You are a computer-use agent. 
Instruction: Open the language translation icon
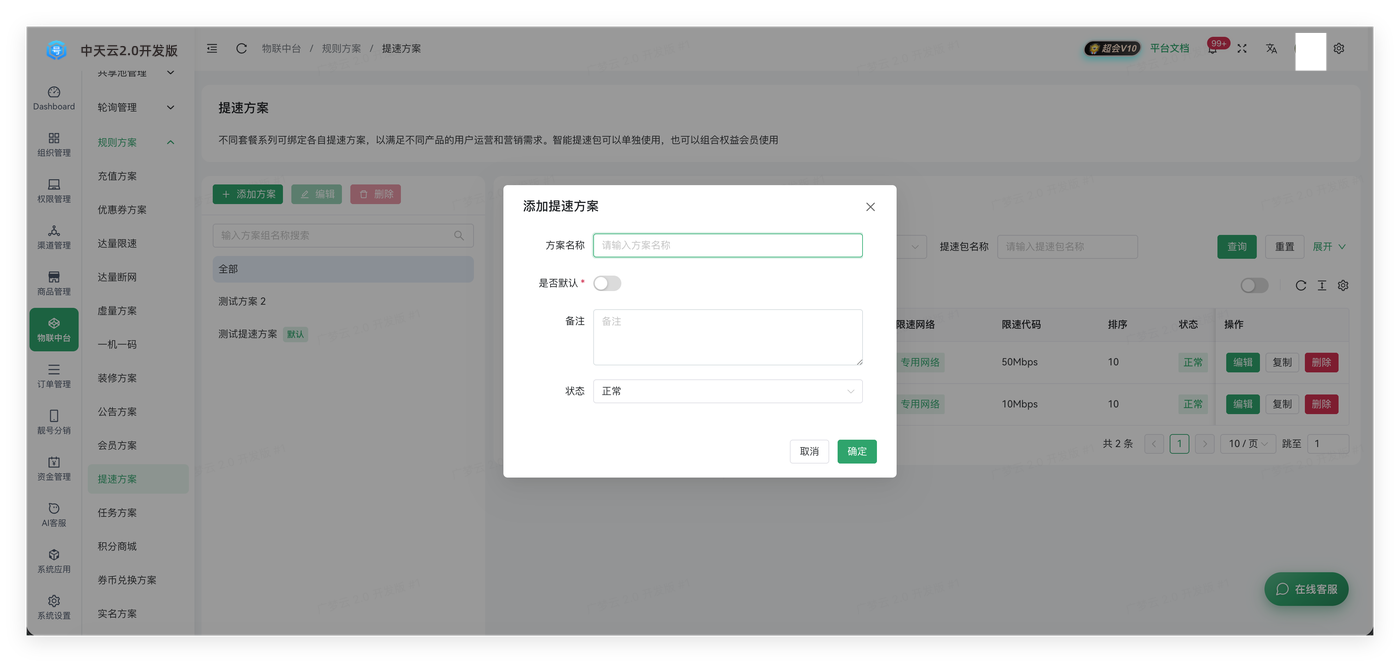(1271, 48)
